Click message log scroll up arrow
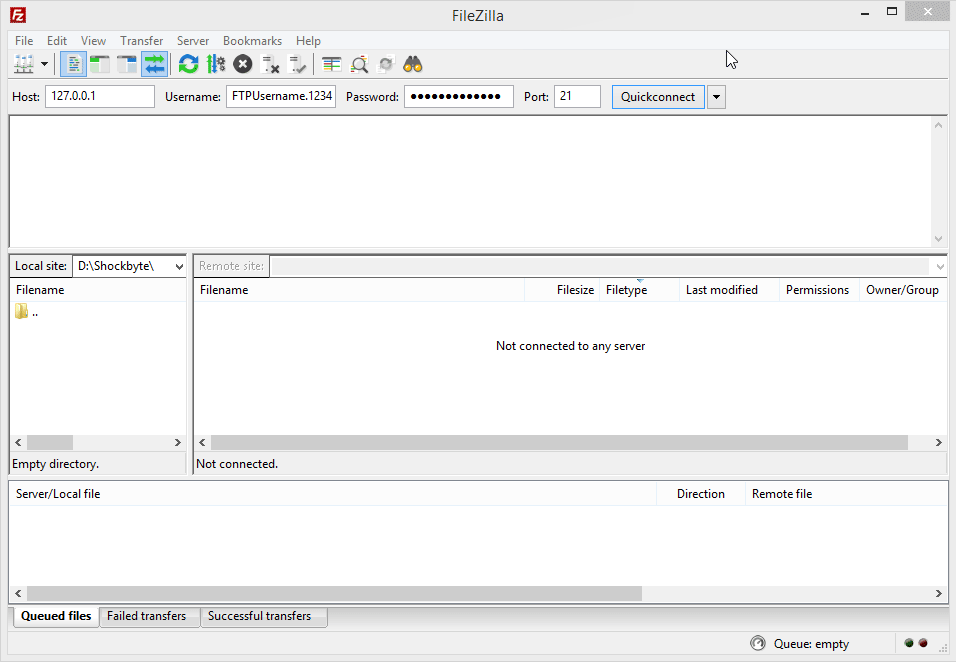Image resolution: width=956 pixels, height=662 pixels. [x=938, y=125]
